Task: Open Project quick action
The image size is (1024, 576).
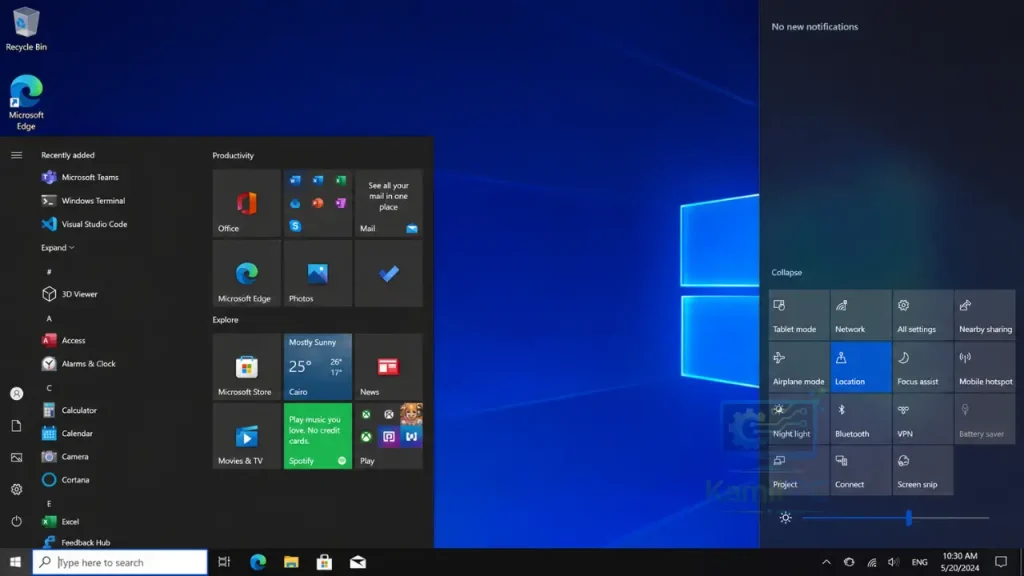Action: [799, 471]
